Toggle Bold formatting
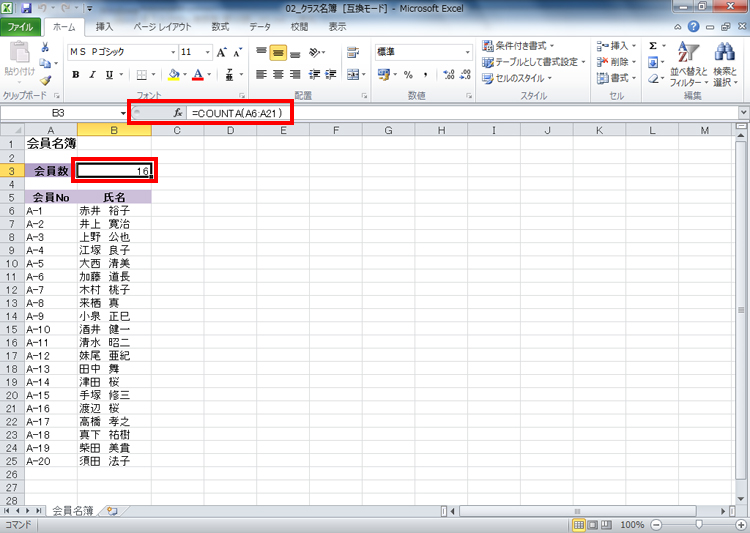Viewport: 750px width, 533px height. click(76, 75)
